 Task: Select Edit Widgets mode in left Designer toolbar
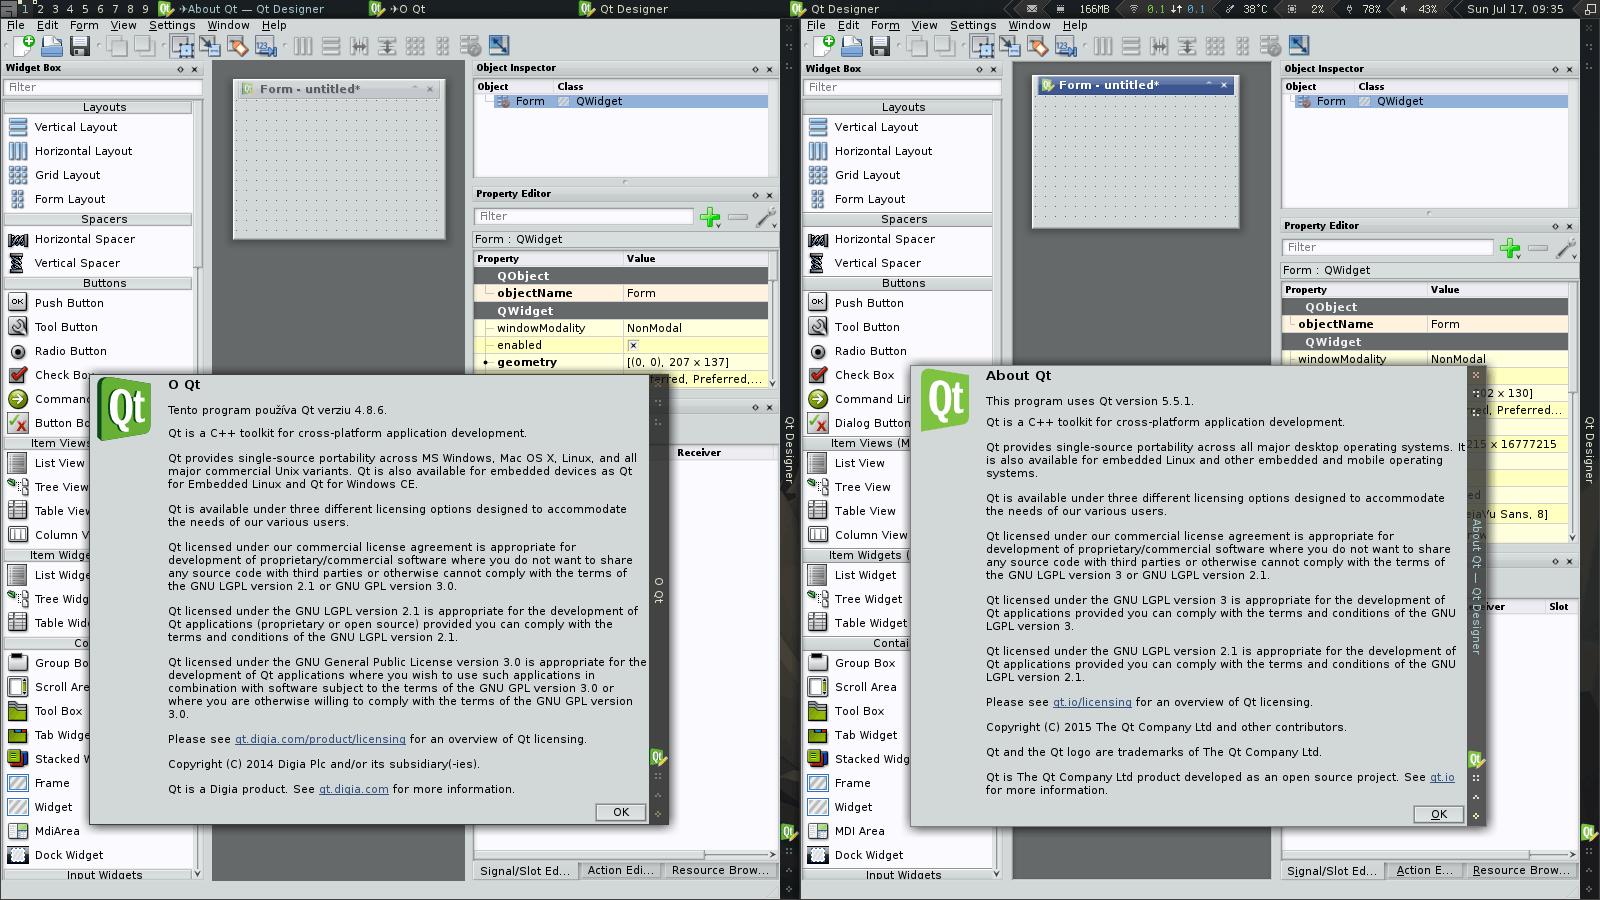[x=182, y=45]
